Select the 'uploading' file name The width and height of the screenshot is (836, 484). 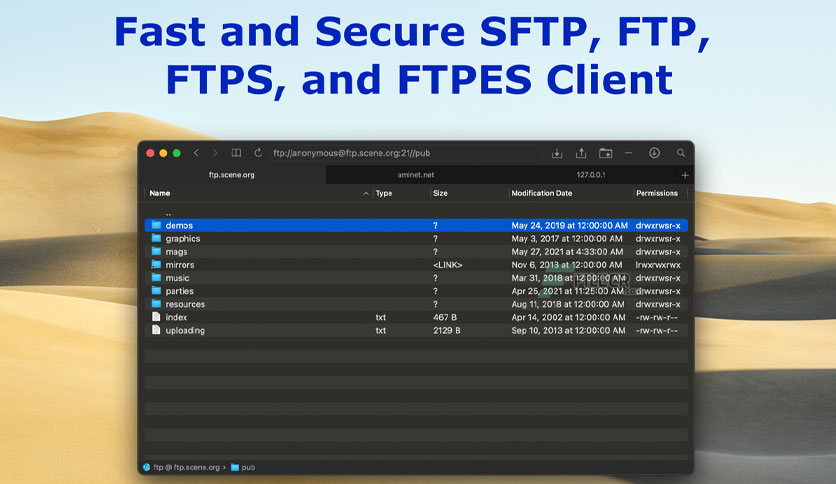(185, 330)
